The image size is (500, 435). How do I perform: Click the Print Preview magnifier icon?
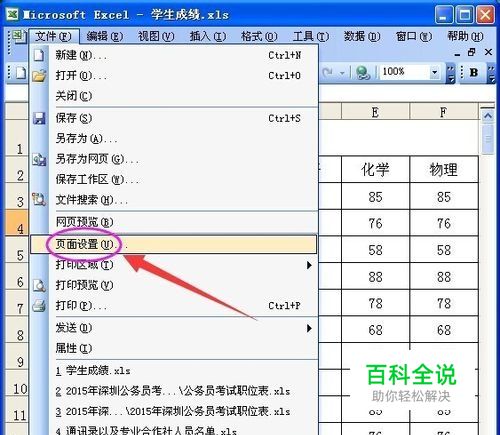[x=39, y=285]
